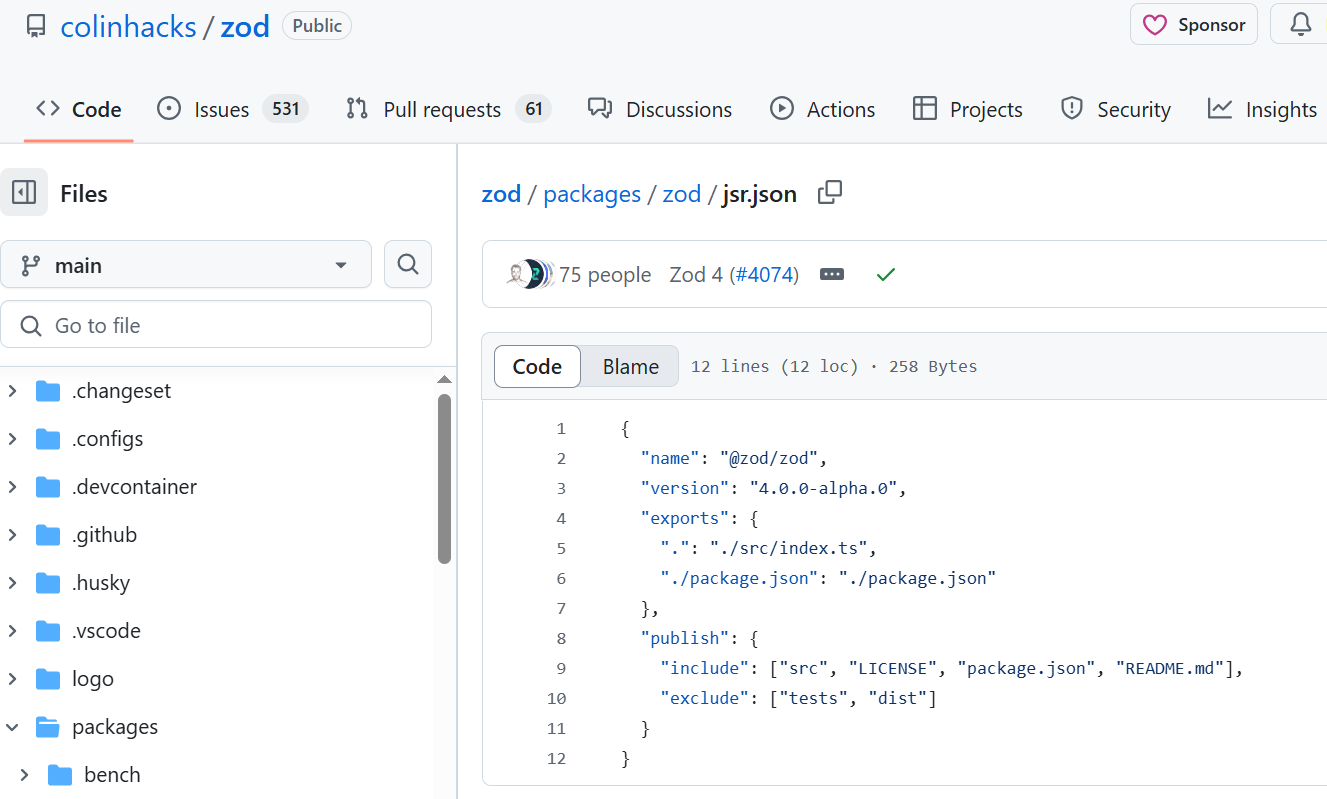Viewport: 1327px width, 799px height.
Task: Open the Pull requests tab
Action: pyautogui.click(x=448, y=109)
